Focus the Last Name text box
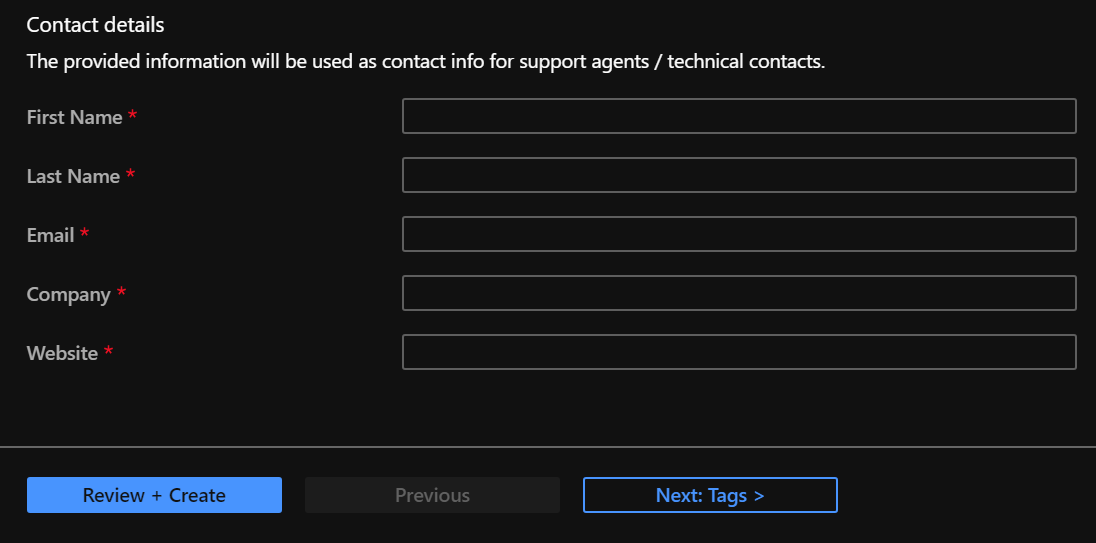This screenshot has width=1096, height=543. click(x=739, y=175)
